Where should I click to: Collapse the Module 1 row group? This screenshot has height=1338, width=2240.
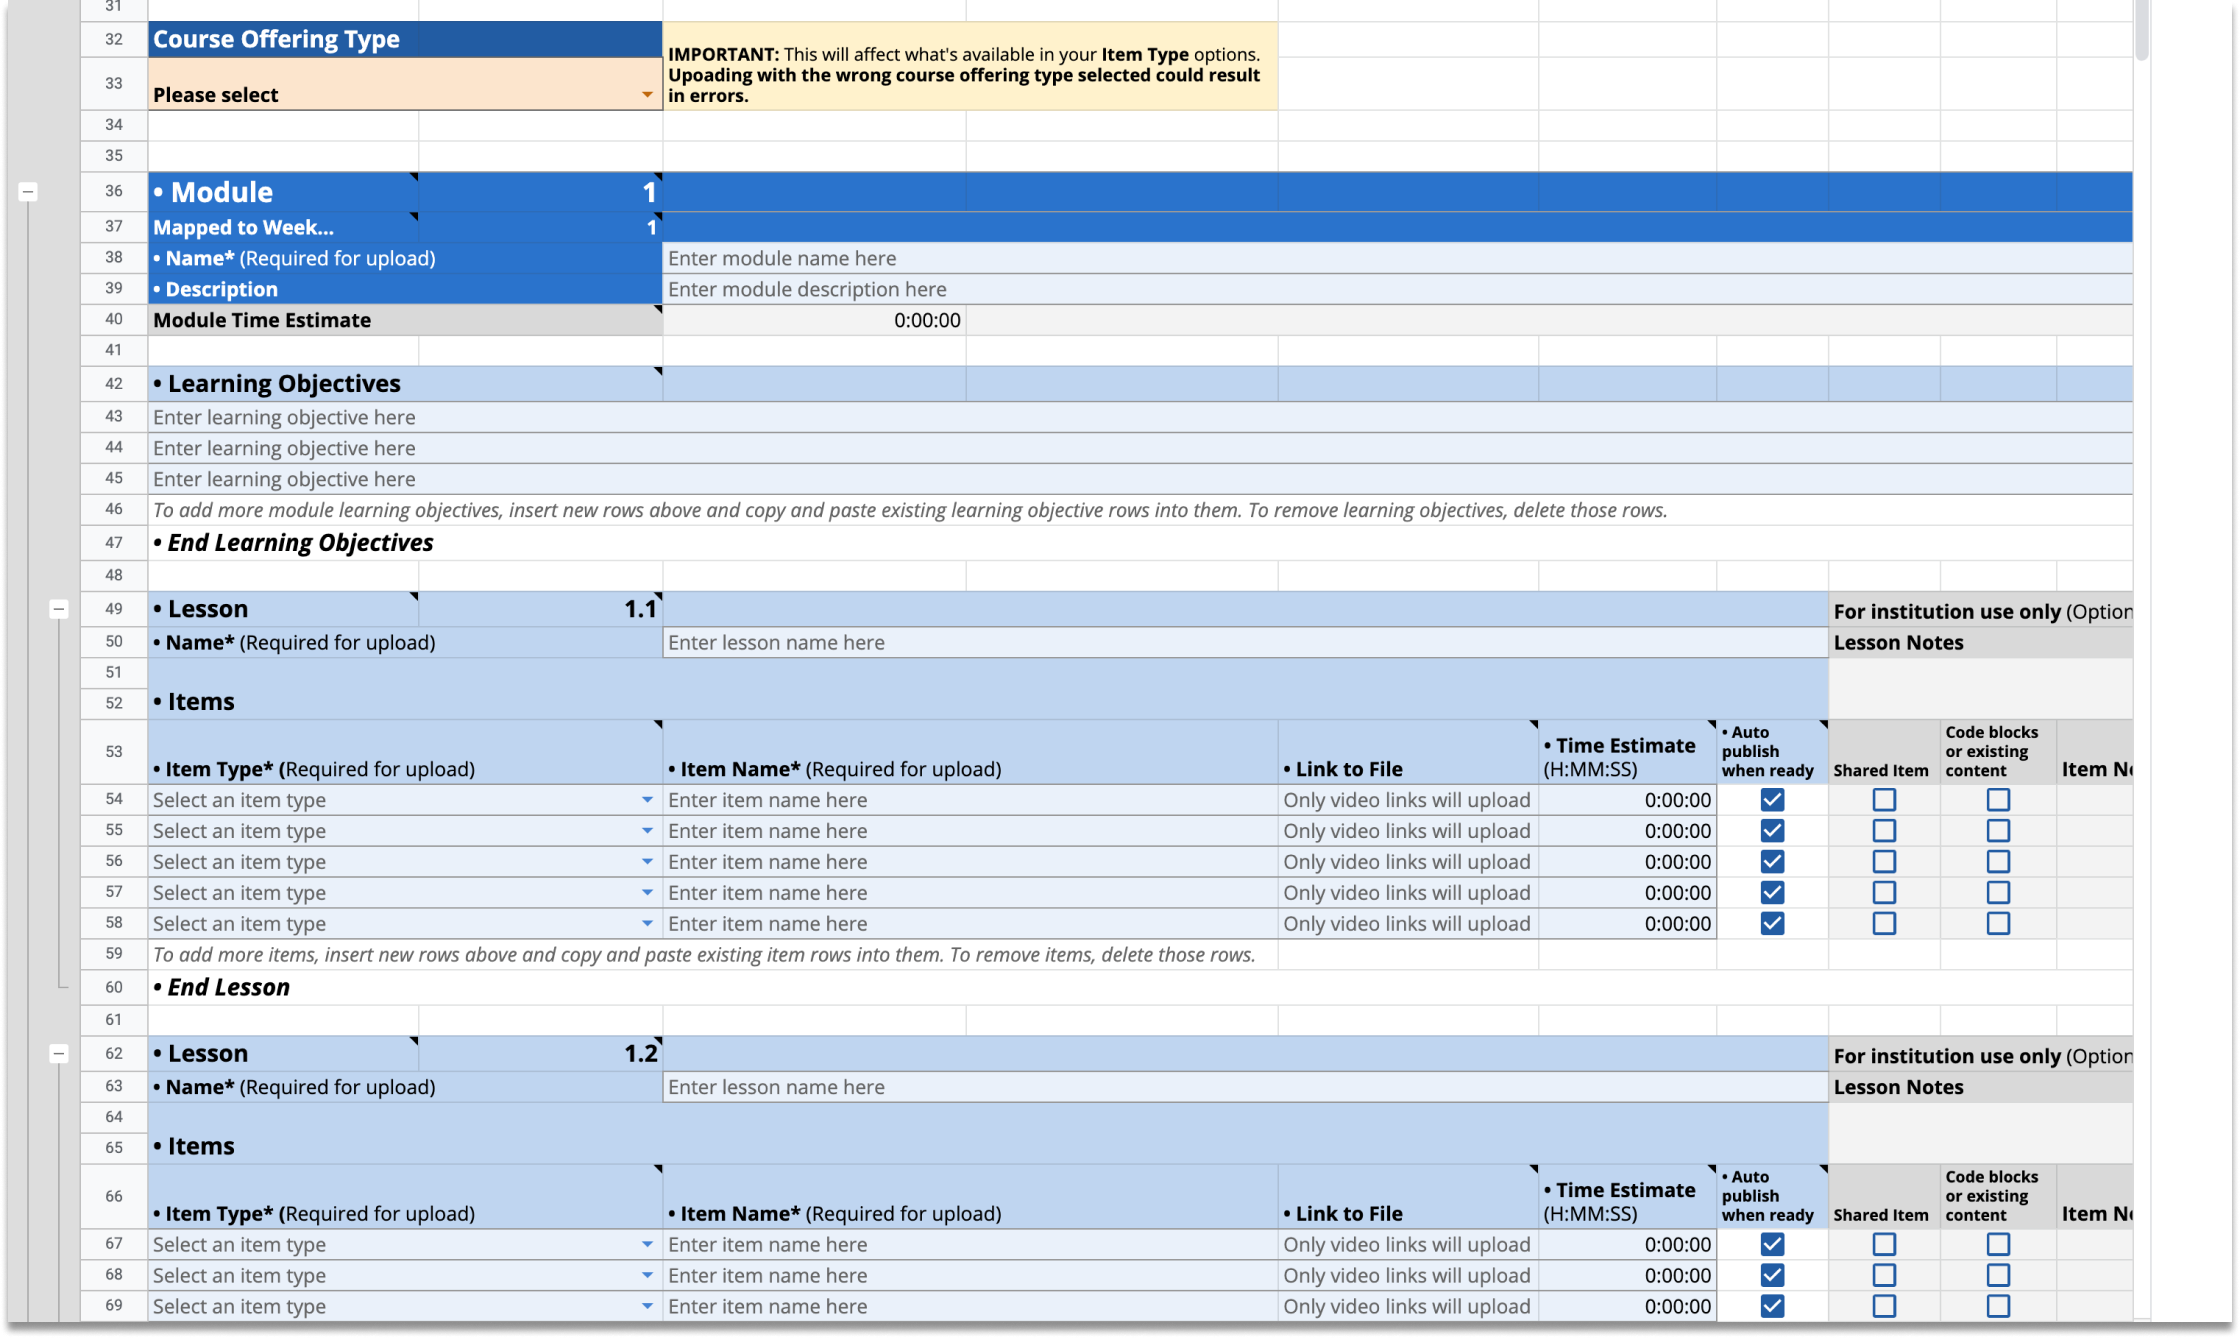tap(28, 191)
